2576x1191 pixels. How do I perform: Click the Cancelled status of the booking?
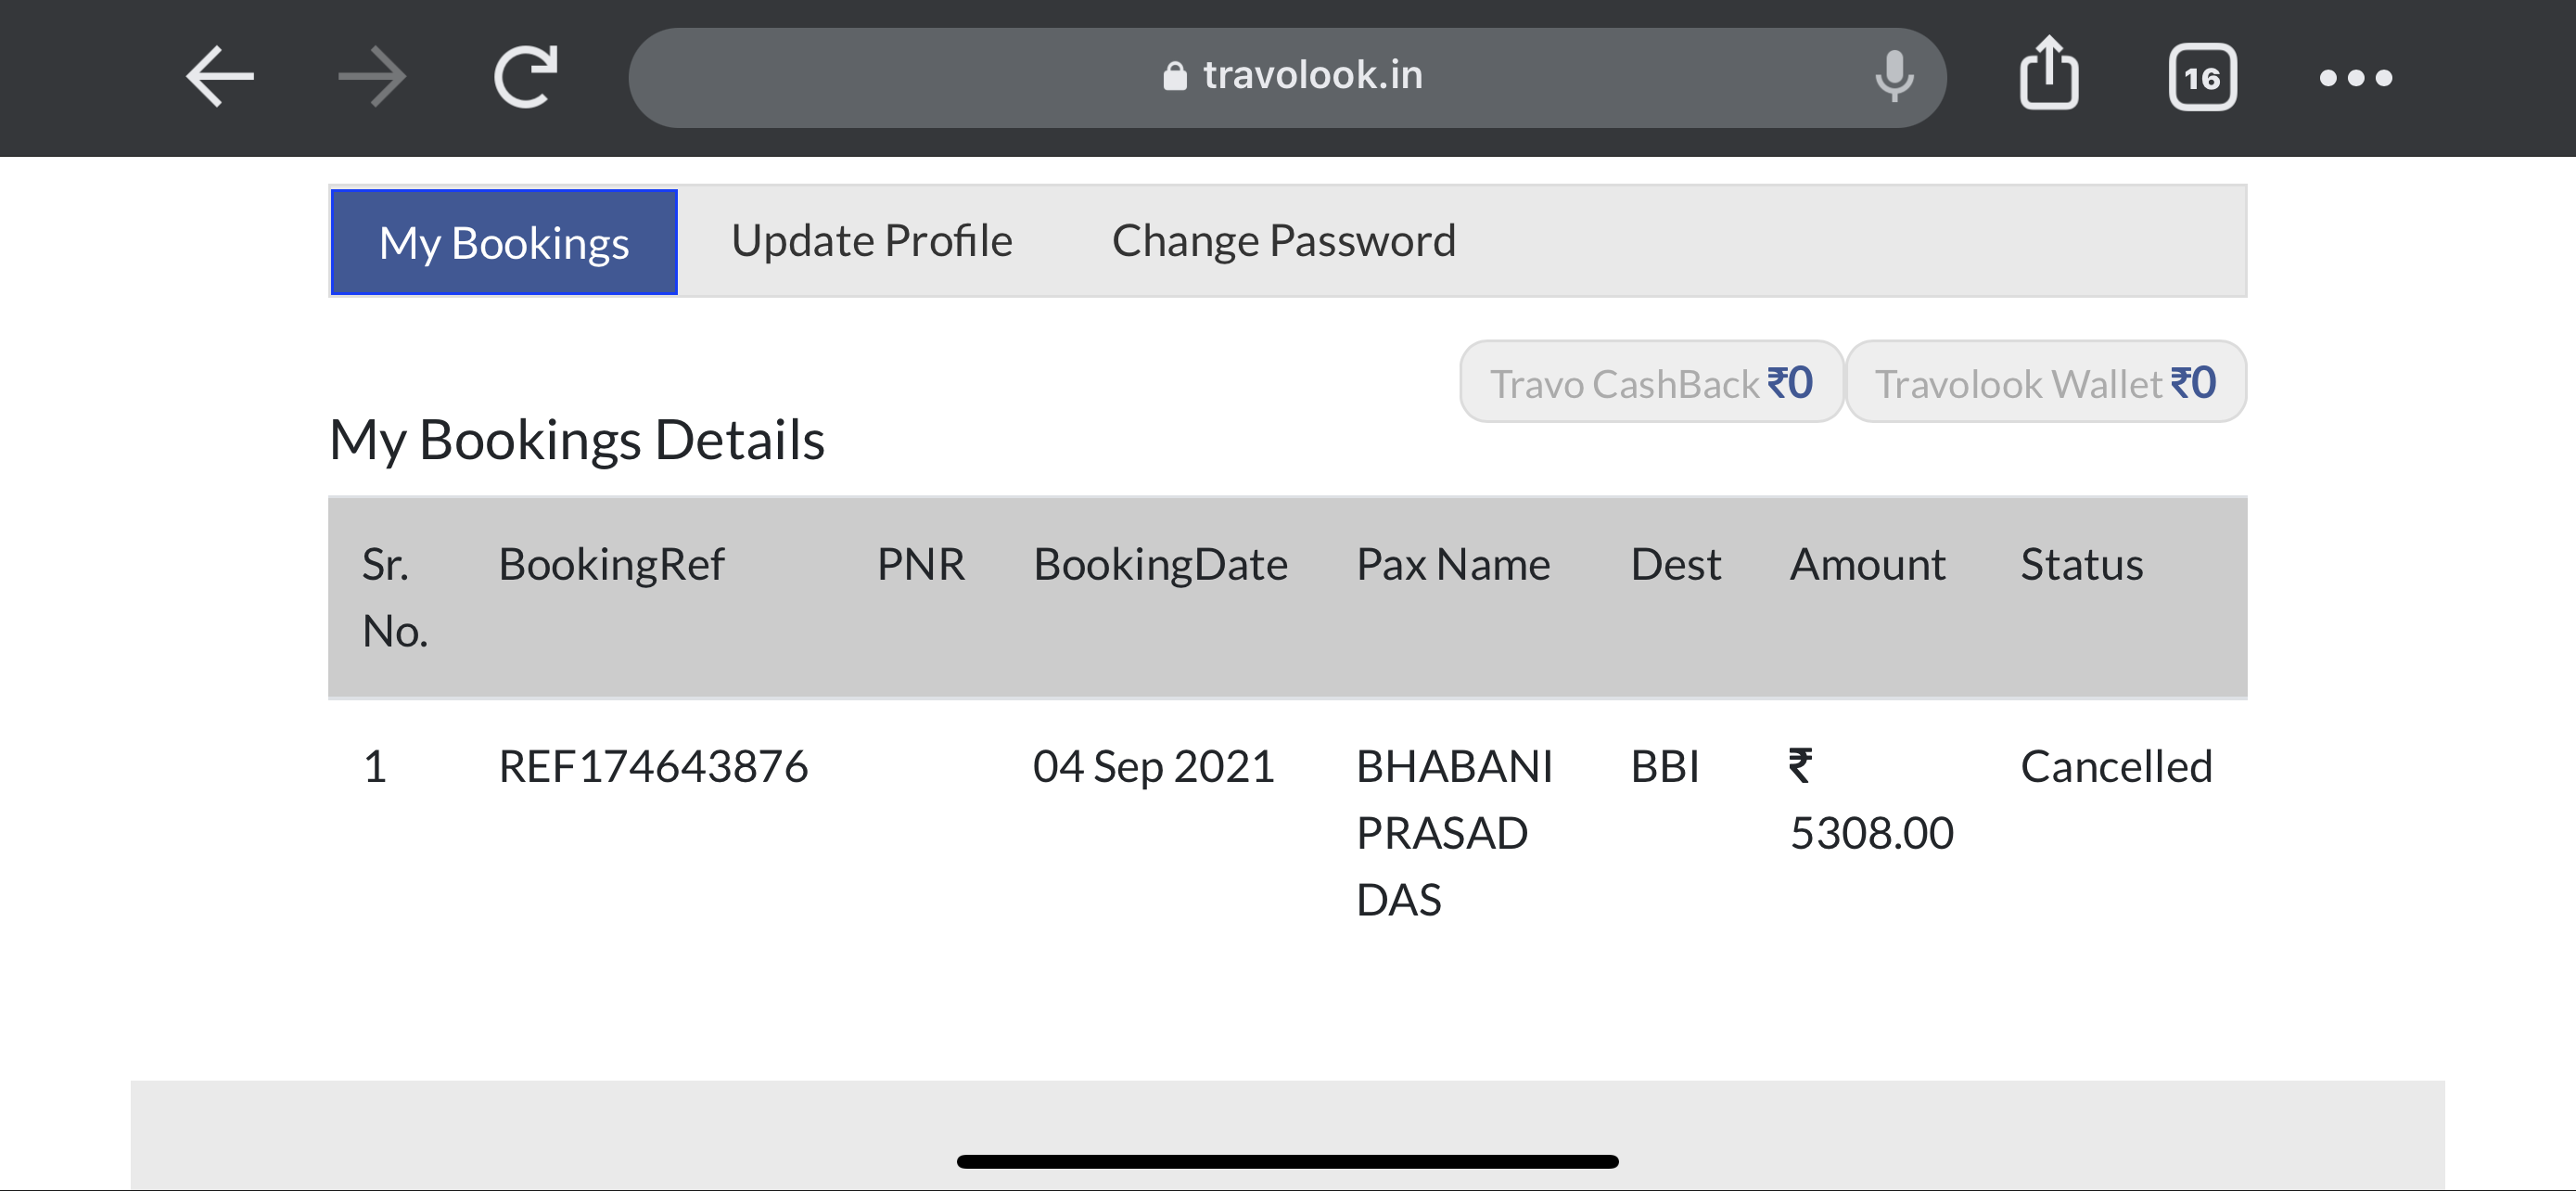coord(2116,767)
